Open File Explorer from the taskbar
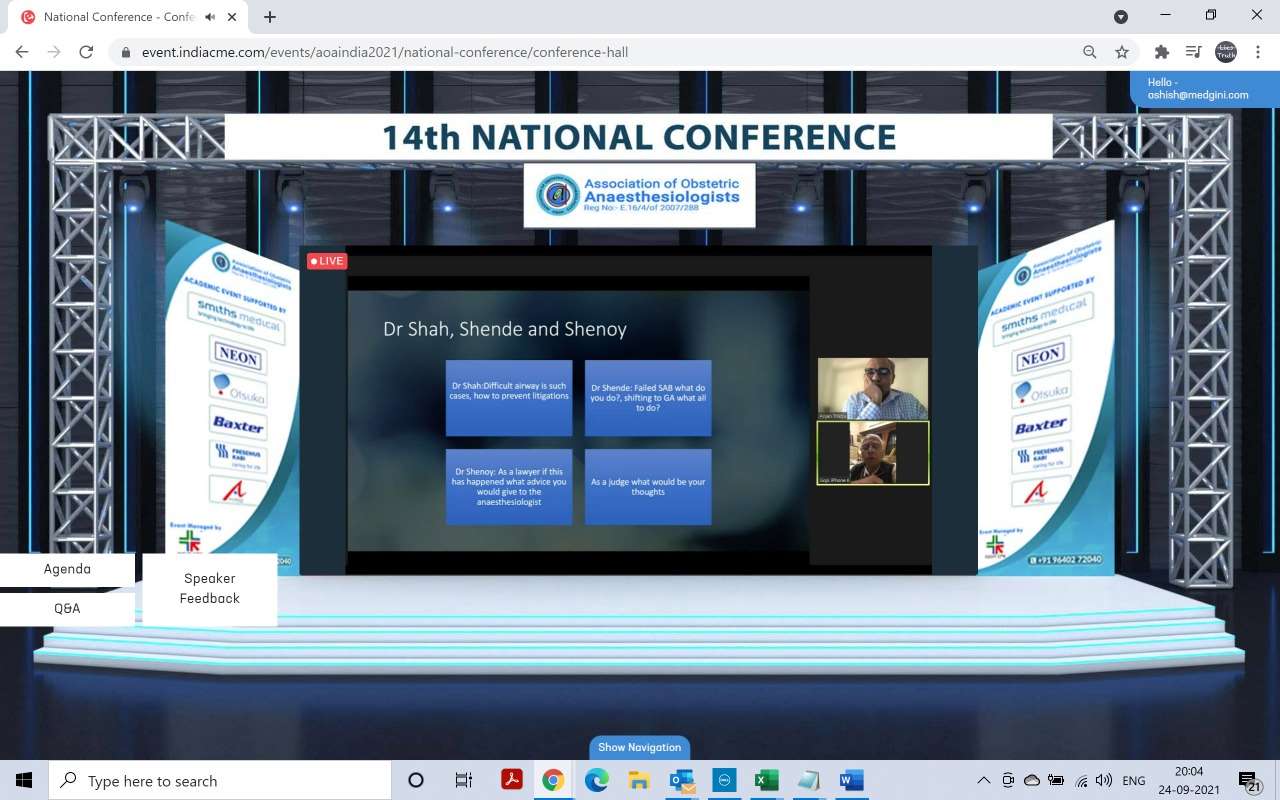The height and width of the screenshot is (800, 1280). [x=639, y=781]
